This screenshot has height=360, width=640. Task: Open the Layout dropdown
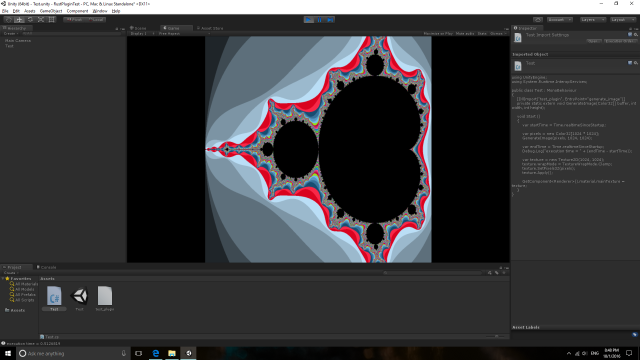click(622, 20)
